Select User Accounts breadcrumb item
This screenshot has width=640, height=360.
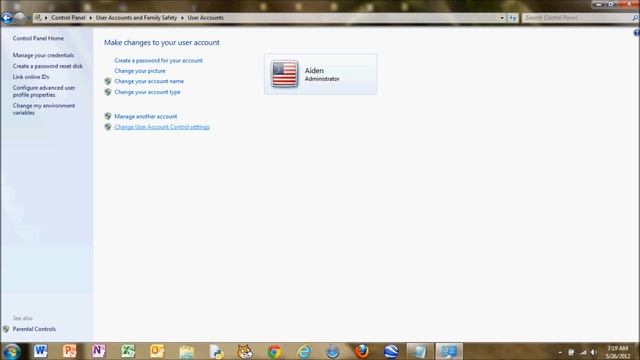(205, 18)
